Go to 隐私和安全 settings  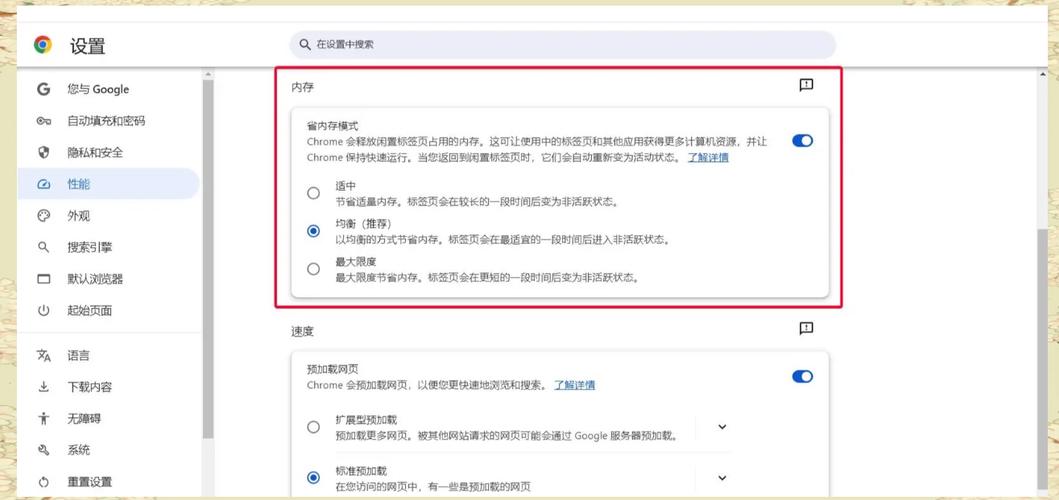[108, 152]
